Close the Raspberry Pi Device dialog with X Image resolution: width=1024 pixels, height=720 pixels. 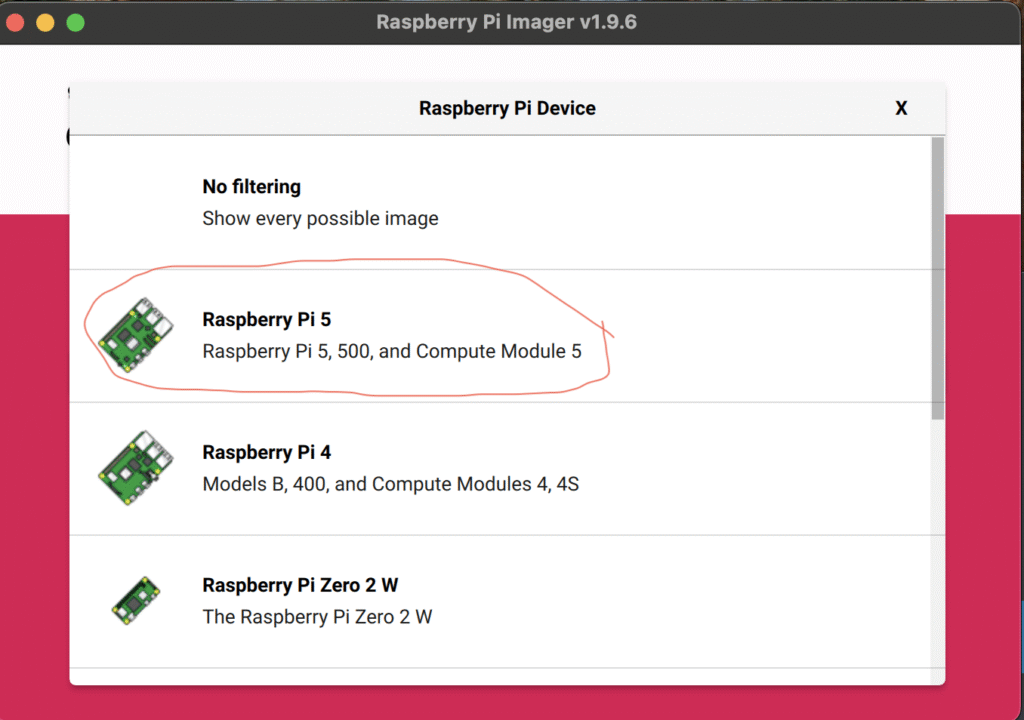[901, 108]
